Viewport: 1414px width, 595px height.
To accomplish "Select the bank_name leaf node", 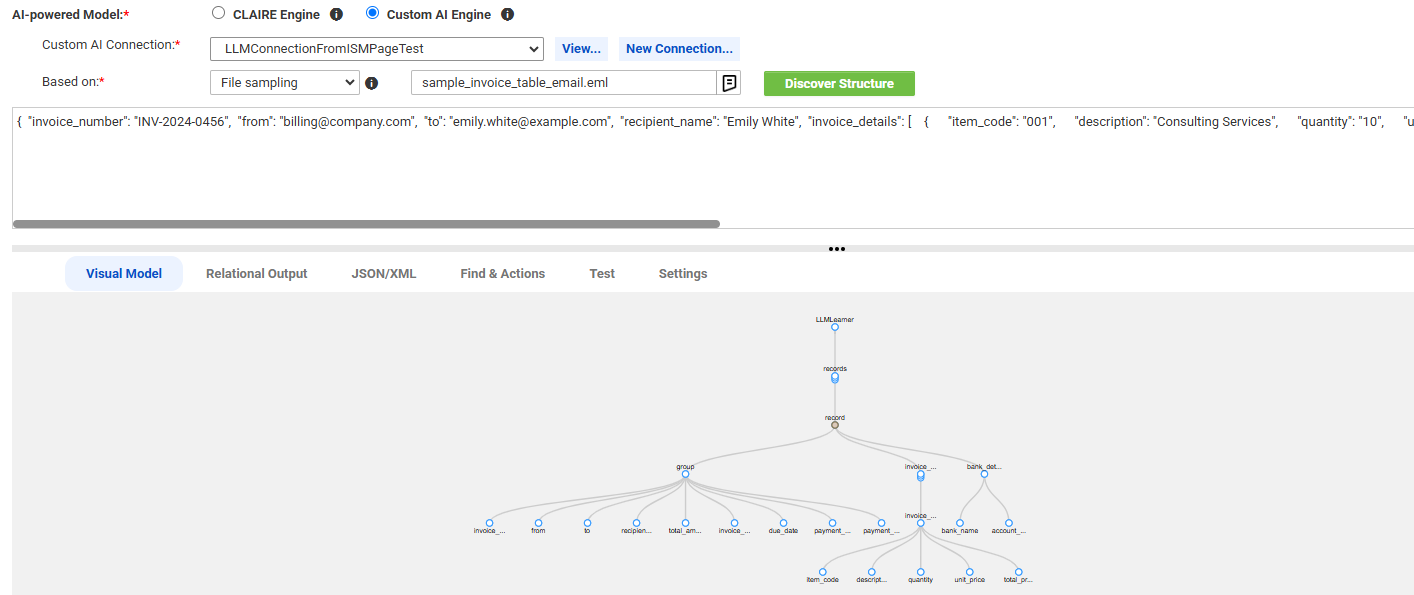I will pyautogui.click(x=960, y=522).
